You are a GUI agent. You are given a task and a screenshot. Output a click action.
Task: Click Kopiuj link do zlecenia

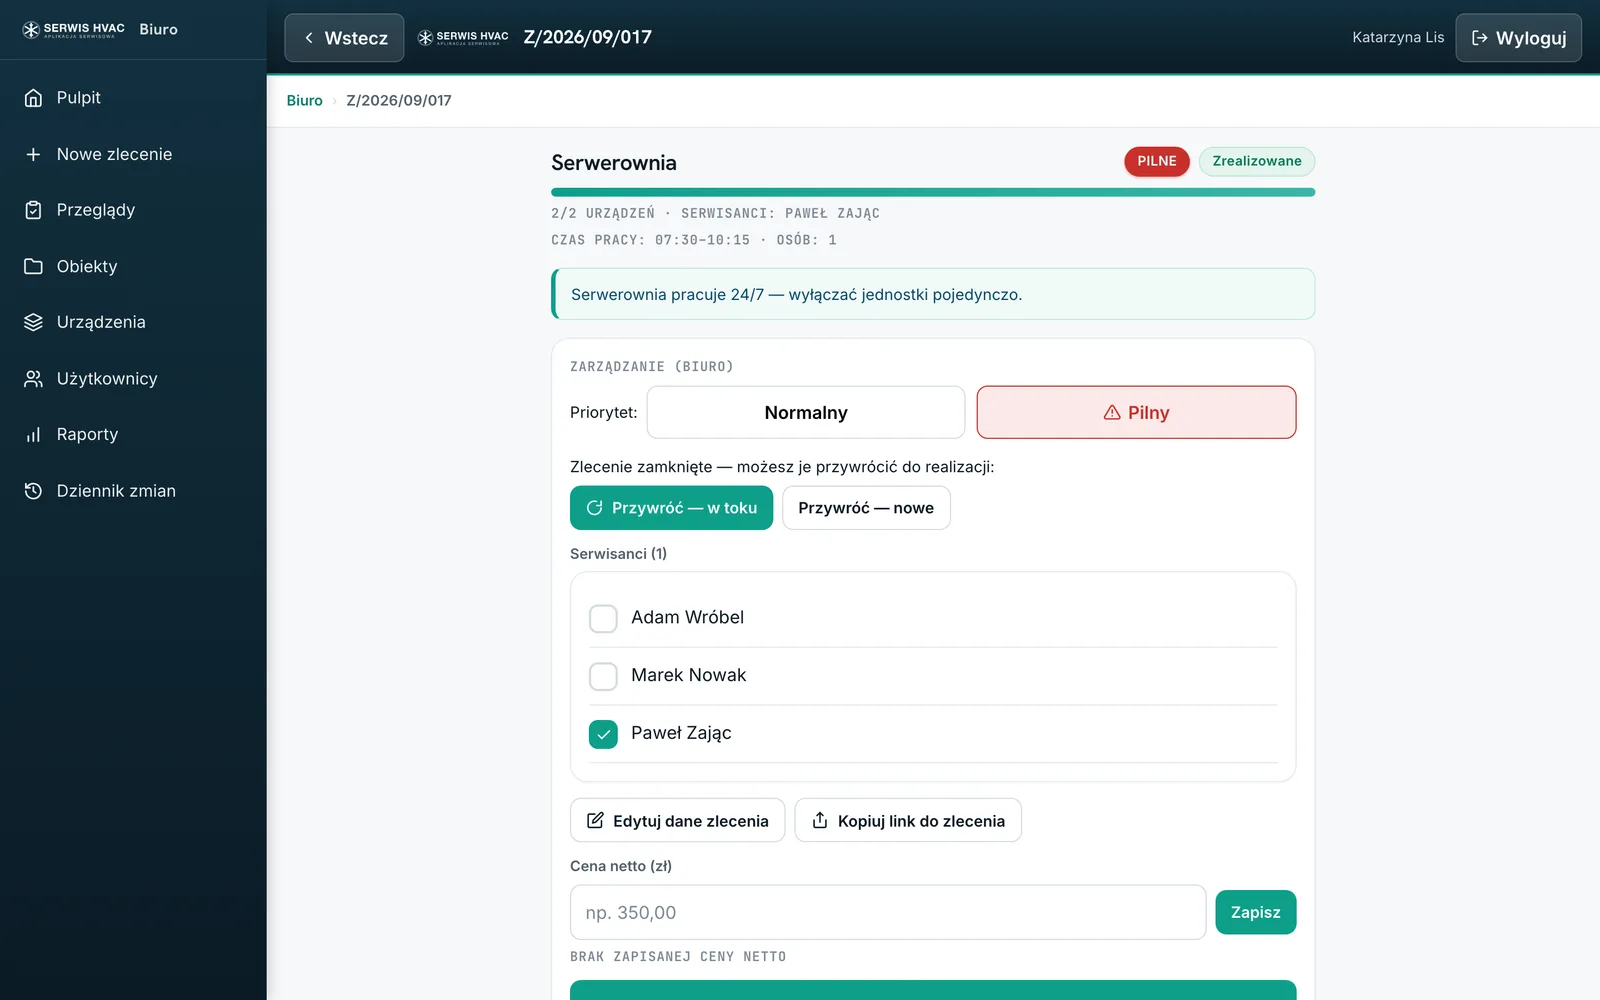coord(908,820)
